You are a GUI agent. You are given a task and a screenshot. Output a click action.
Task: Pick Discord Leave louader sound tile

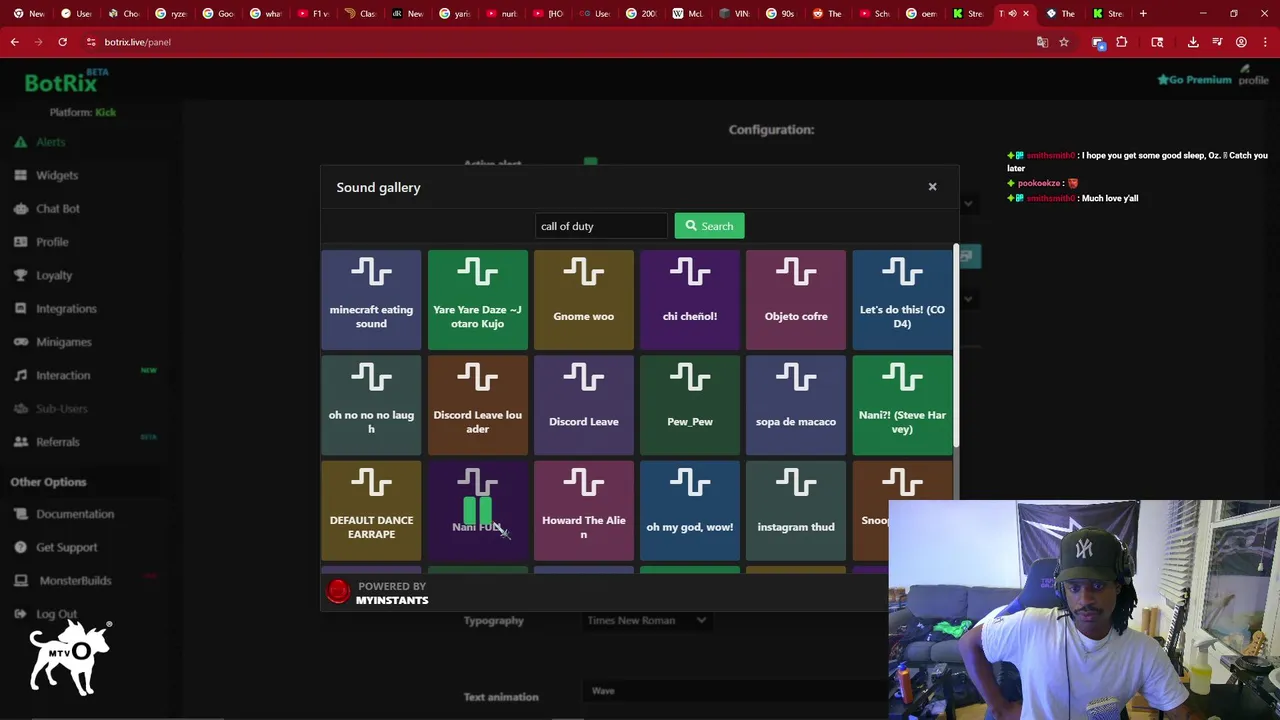click(477, 405)
